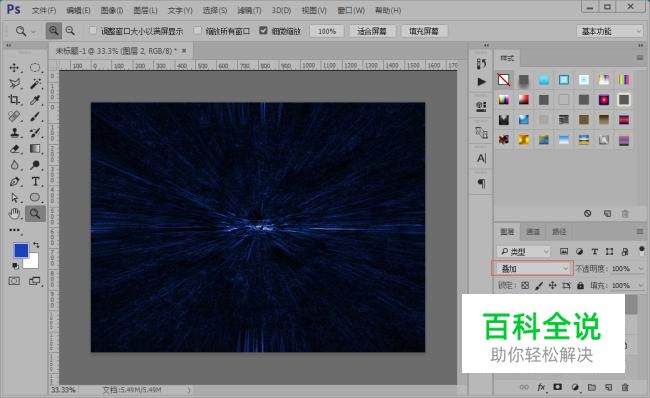Screen dimensions: 650x398
Task: Uncheck the scrubby zoom checkbox
Action: click(263, 30)
